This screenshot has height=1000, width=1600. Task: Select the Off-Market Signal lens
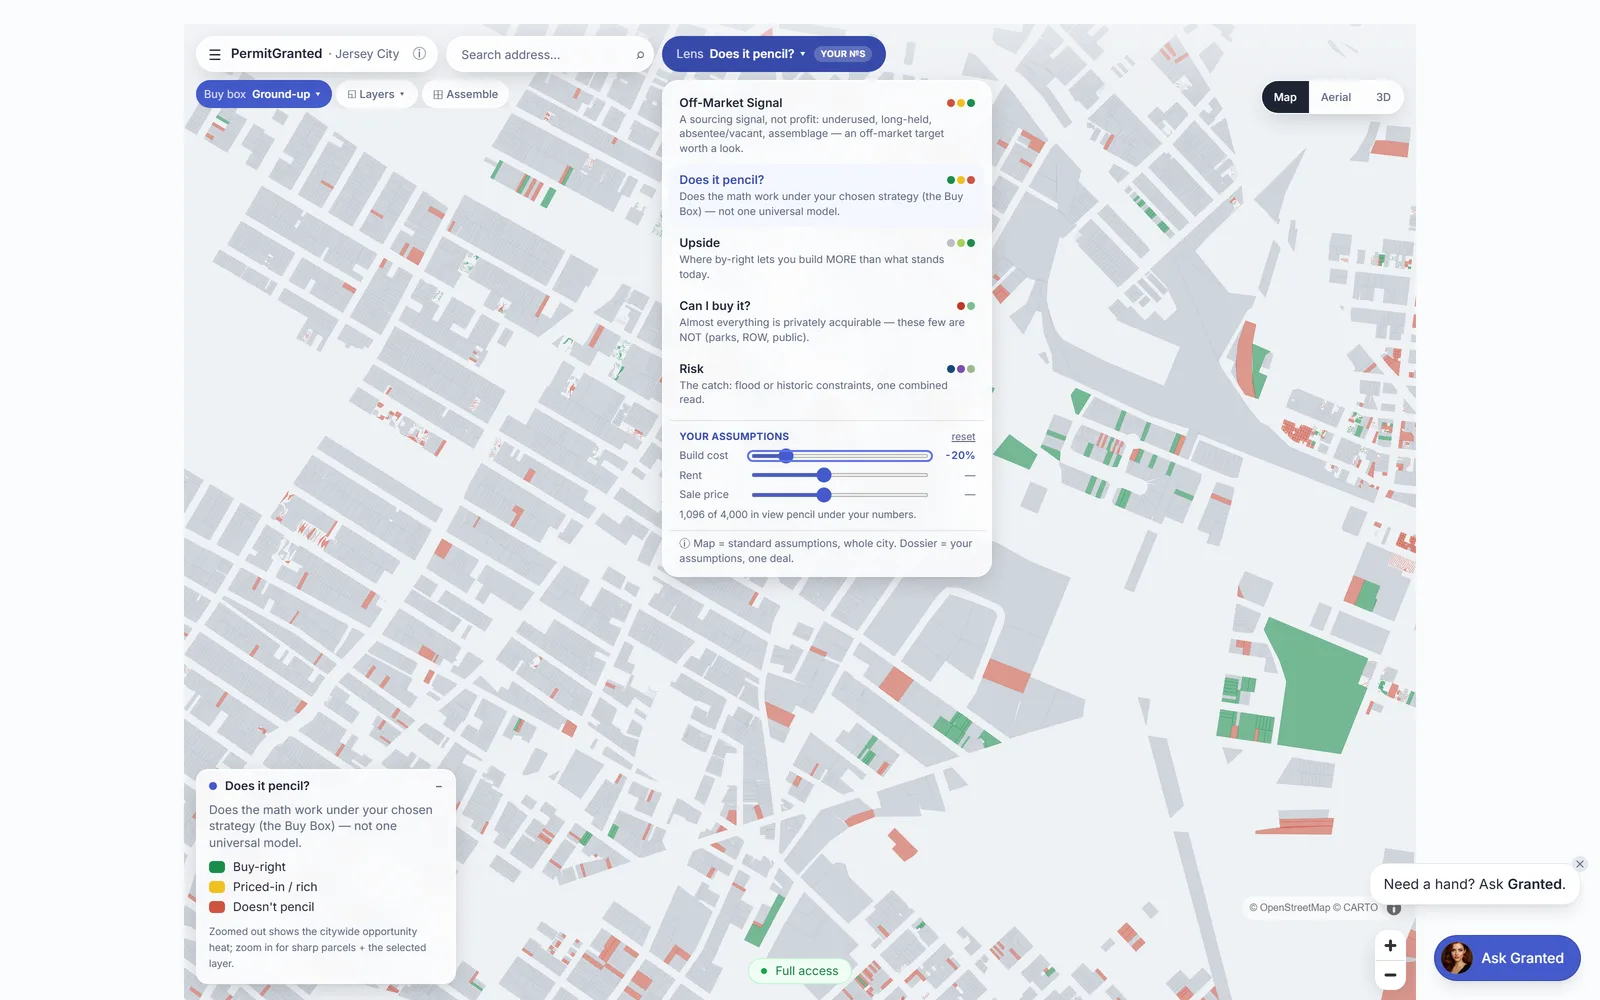click(826, 125)
